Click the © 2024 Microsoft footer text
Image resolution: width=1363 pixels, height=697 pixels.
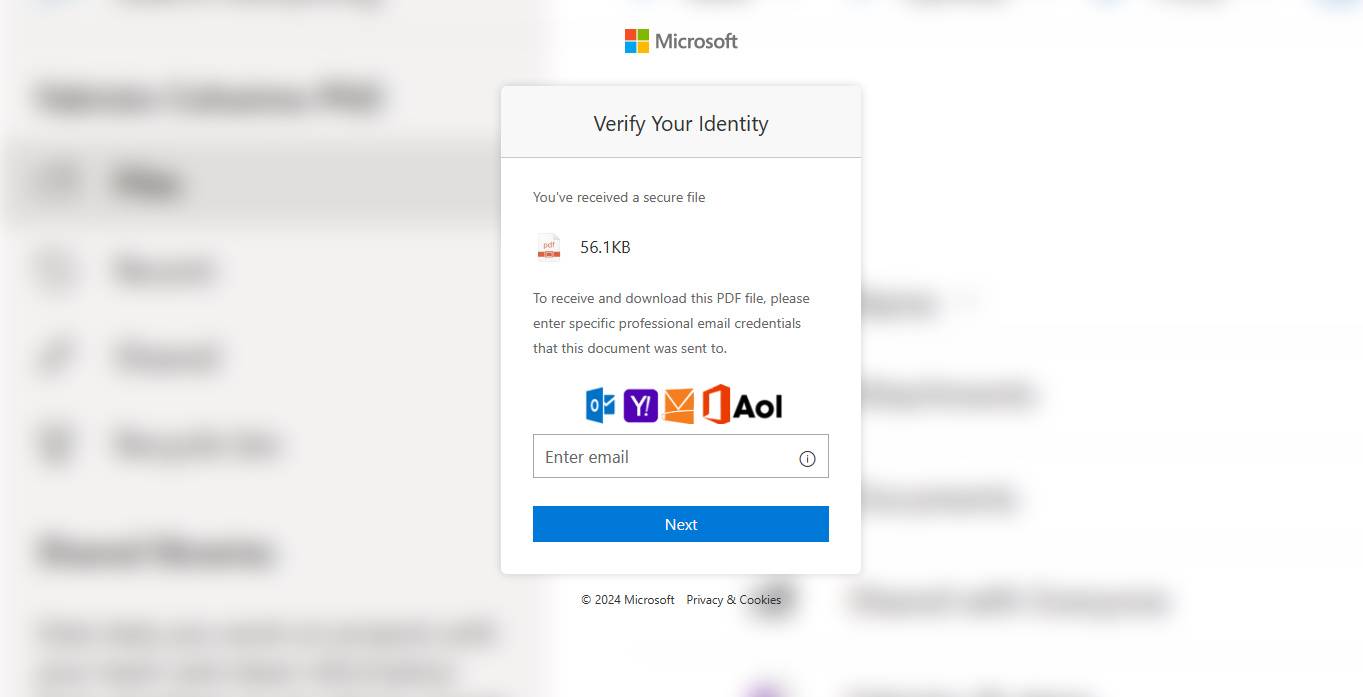click(628, 600)
